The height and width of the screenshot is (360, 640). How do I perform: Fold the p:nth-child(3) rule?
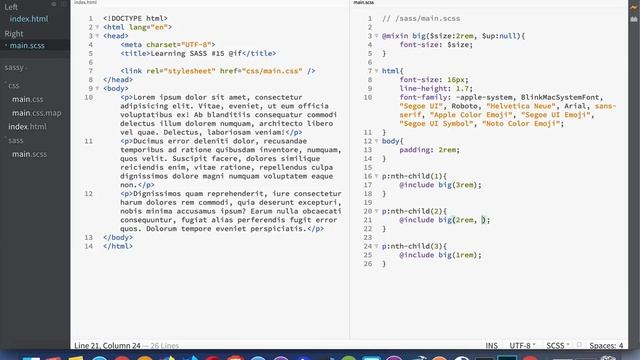tap(376, 247)
